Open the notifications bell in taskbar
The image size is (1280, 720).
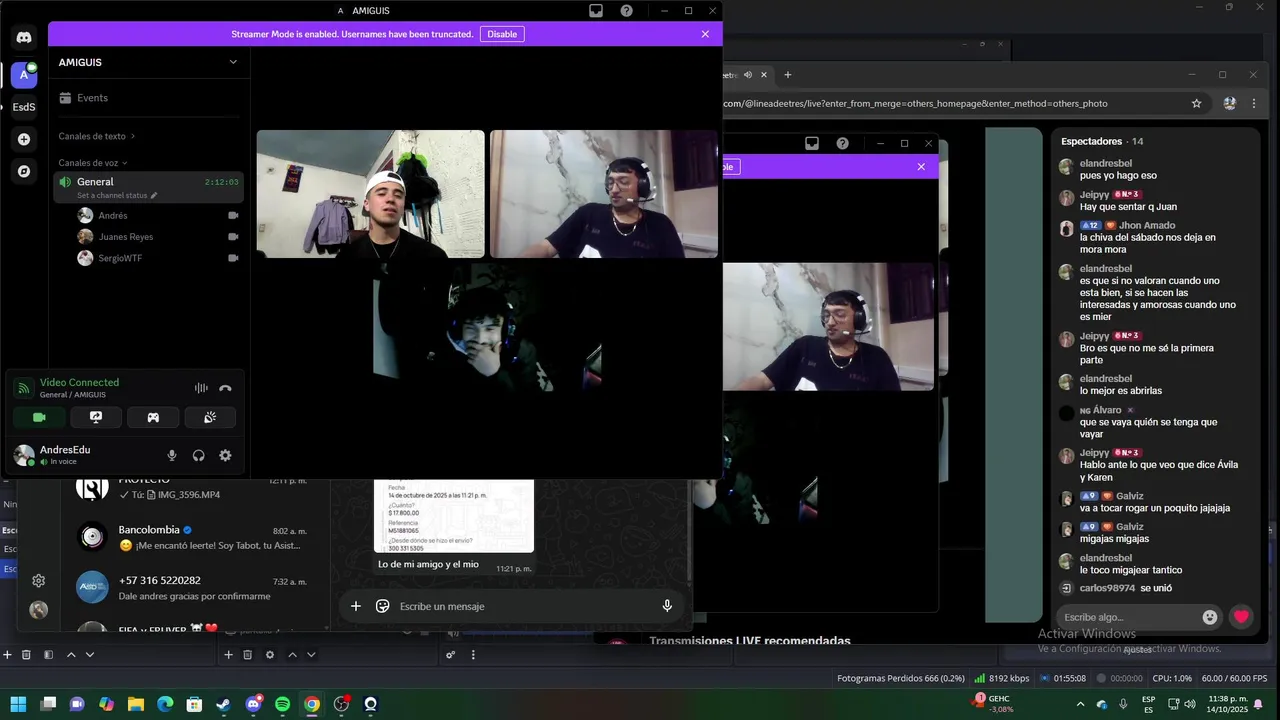pos(1258,704)
